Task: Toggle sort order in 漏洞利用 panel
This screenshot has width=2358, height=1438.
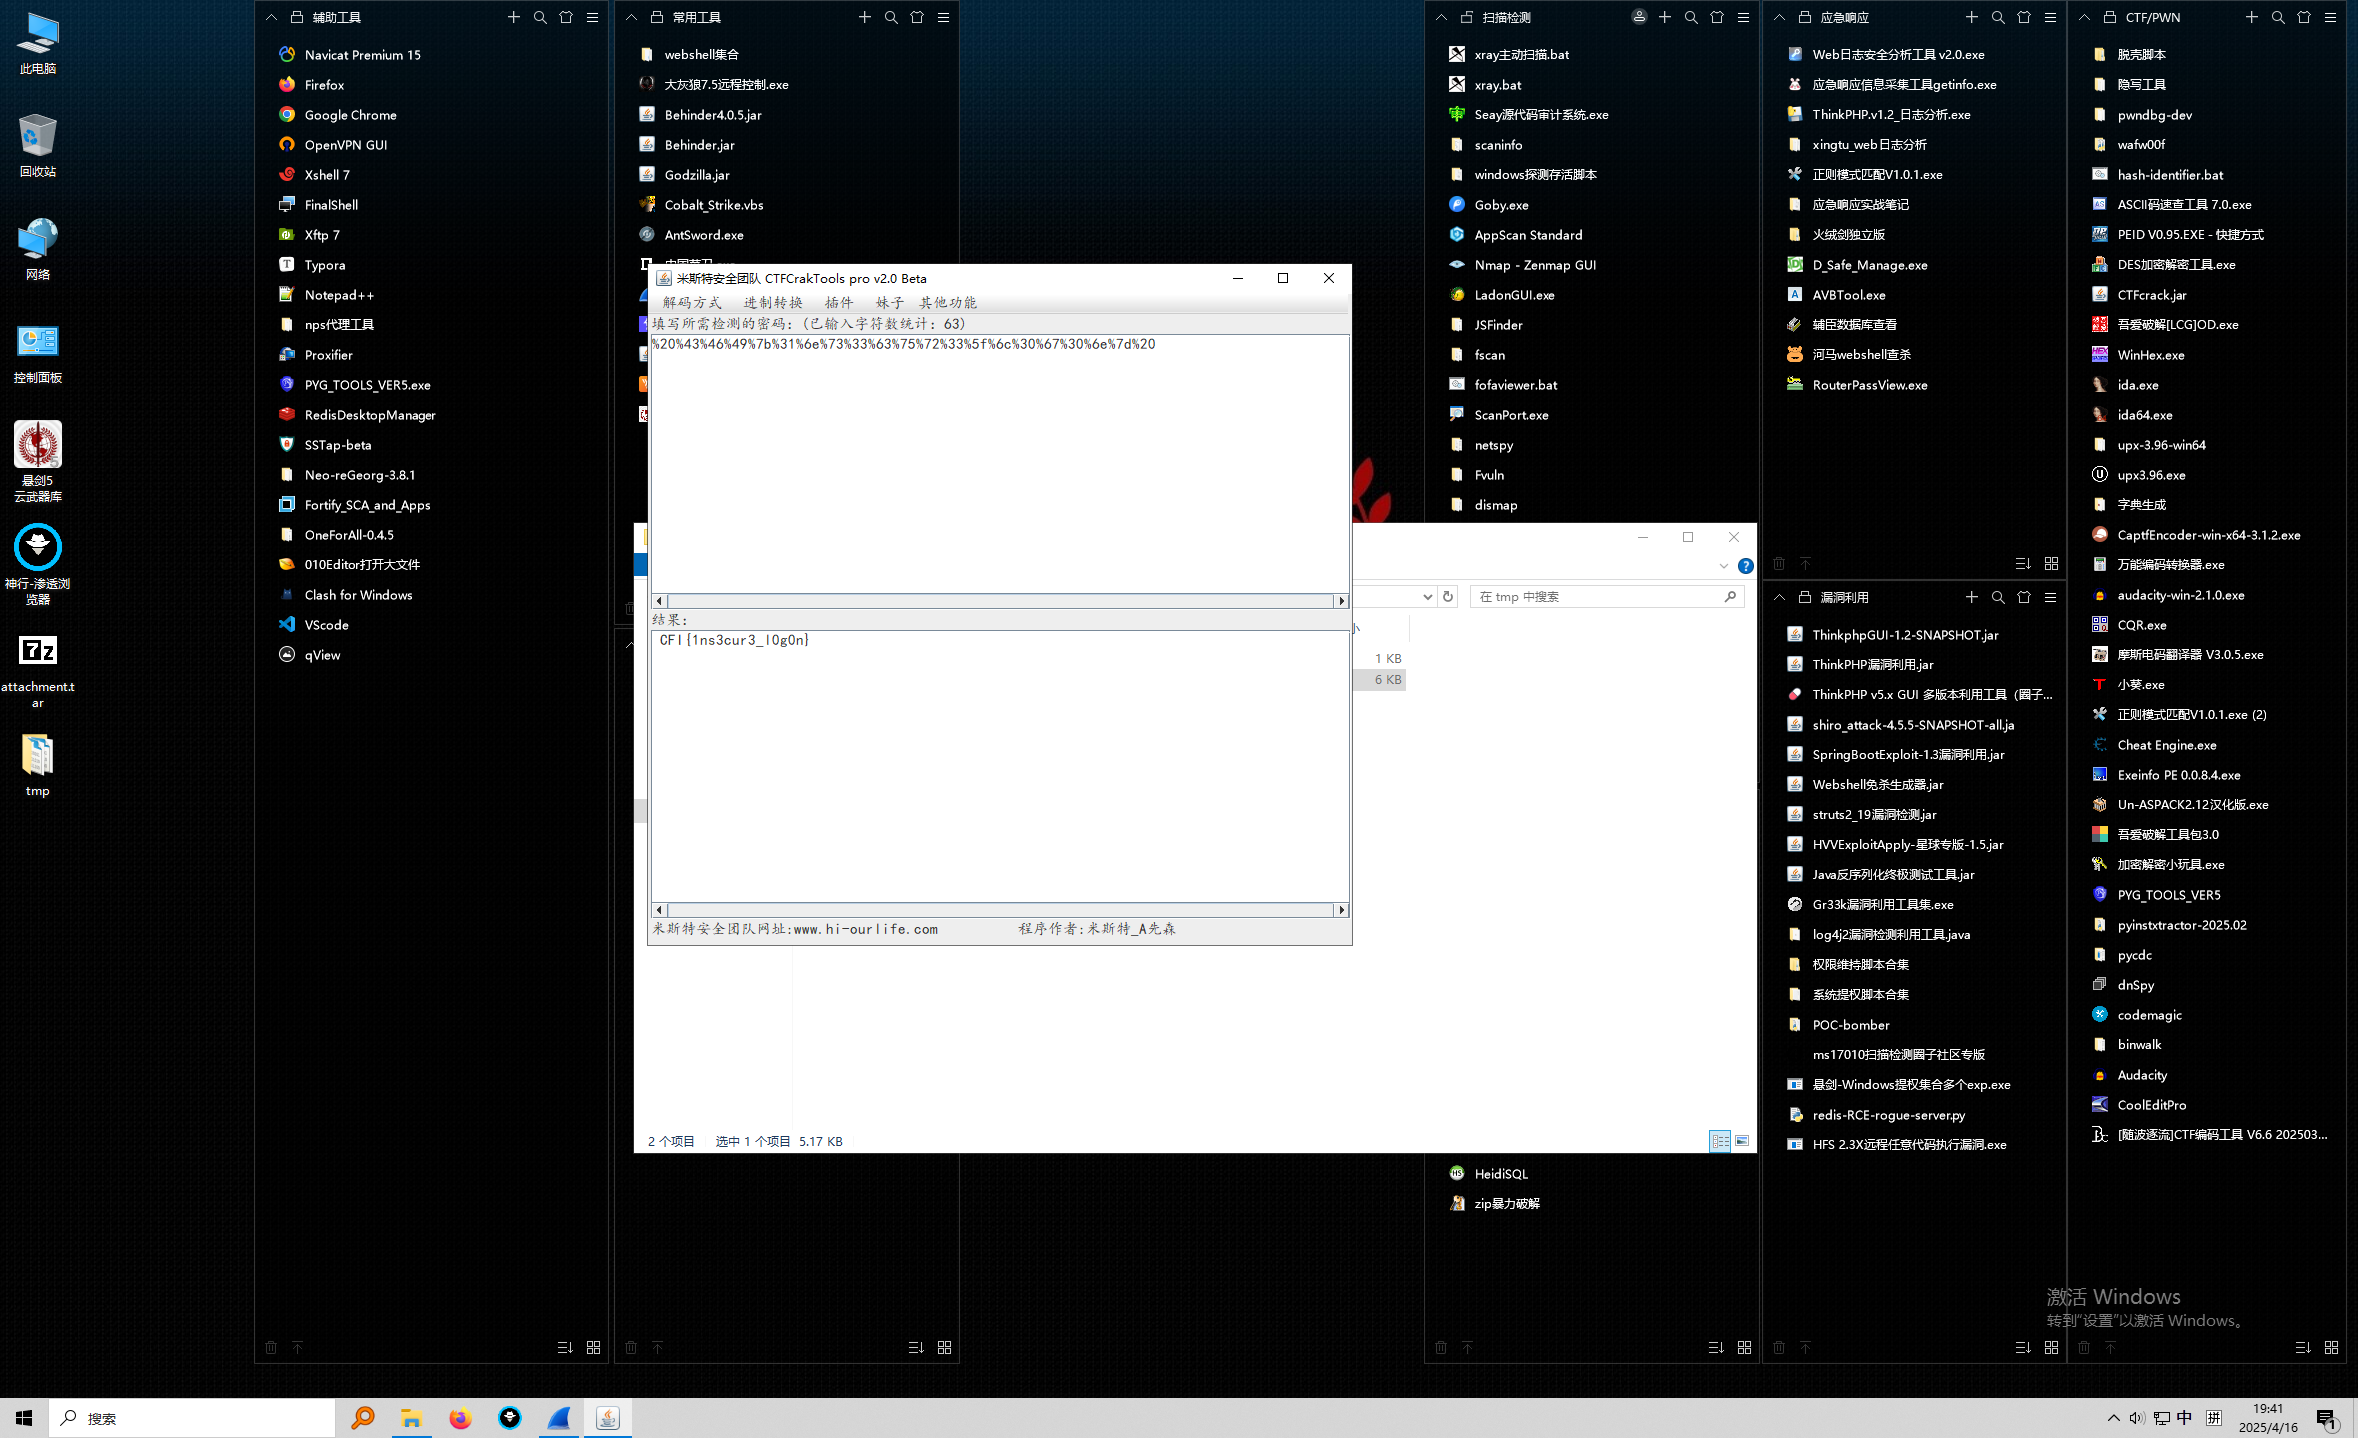Action: point(2023,1347)
